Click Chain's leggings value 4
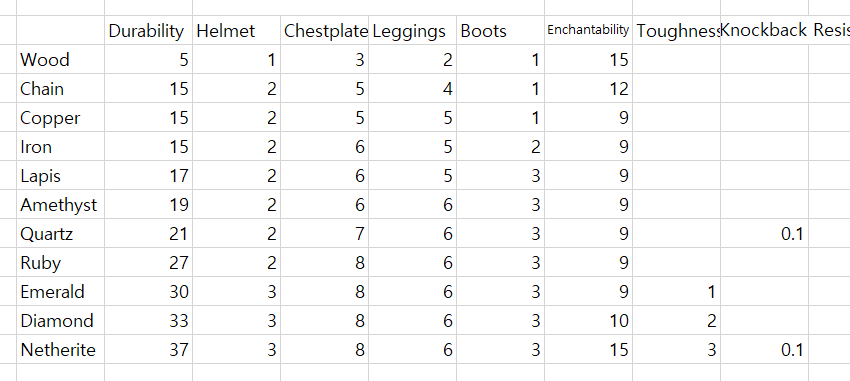The width and height of the screenshot is (850, 381). point(412,88)
